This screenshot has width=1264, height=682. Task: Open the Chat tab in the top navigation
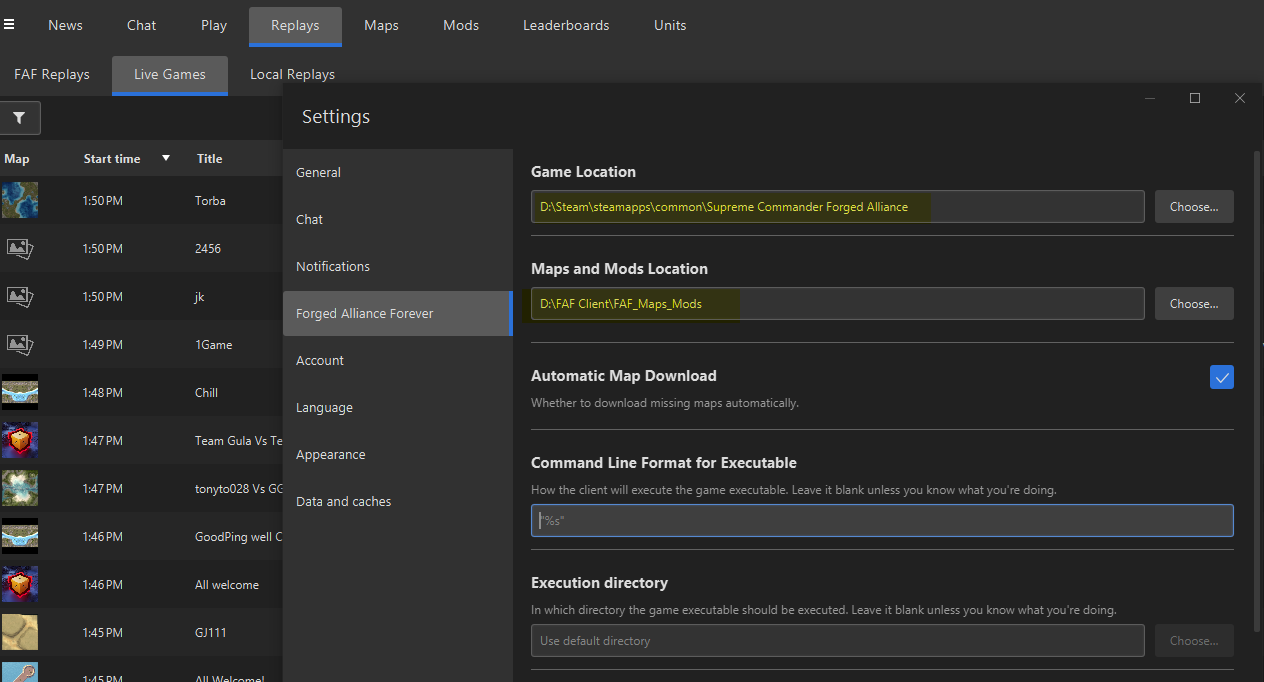[141, 25]
